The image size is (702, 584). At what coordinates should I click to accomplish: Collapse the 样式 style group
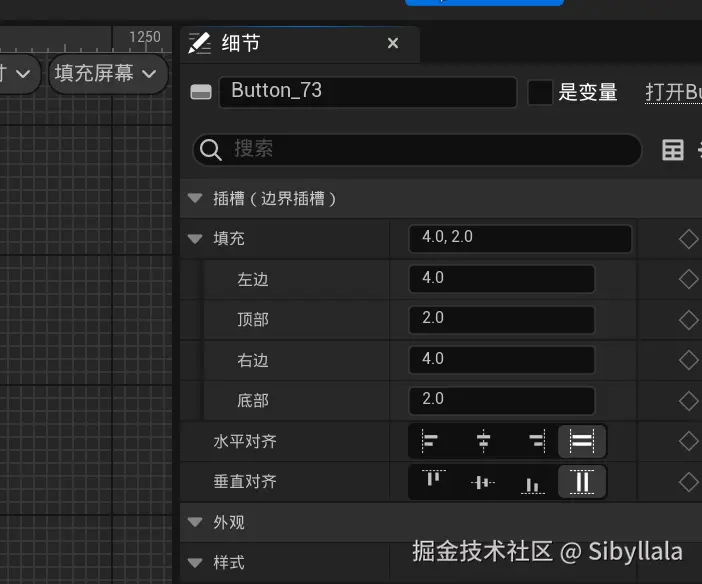(195, 563)
